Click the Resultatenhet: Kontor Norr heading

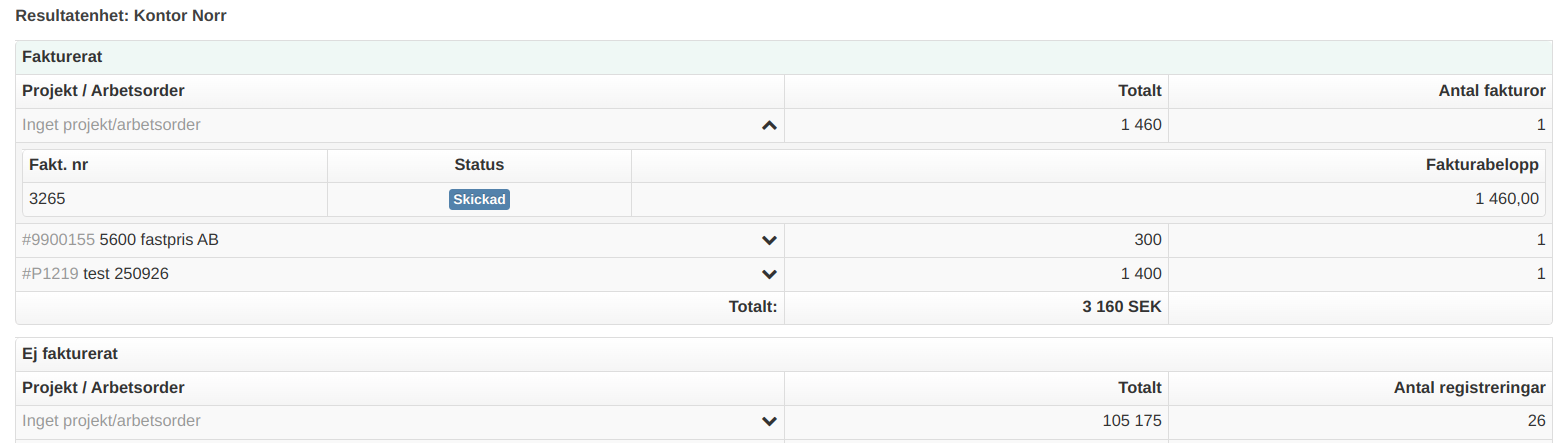tap(121, 17)
